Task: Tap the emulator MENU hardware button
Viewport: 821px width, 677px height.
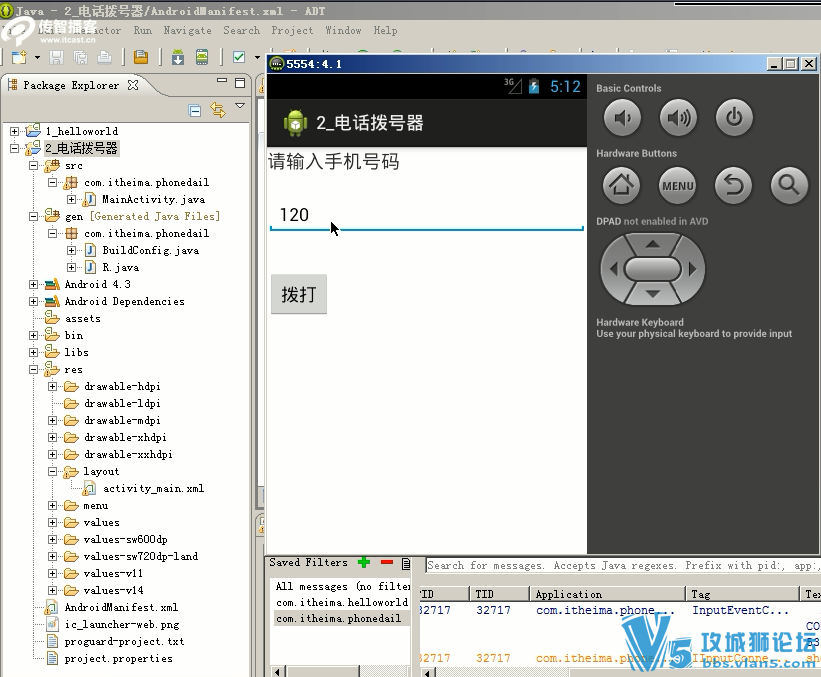Action: pos(678,185)
